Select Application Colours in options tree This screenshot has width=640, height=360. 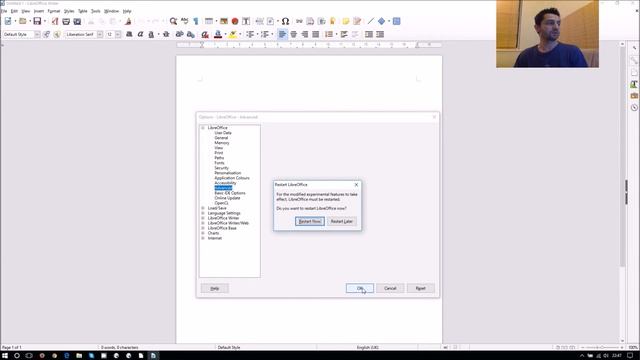tap(232, 178)
